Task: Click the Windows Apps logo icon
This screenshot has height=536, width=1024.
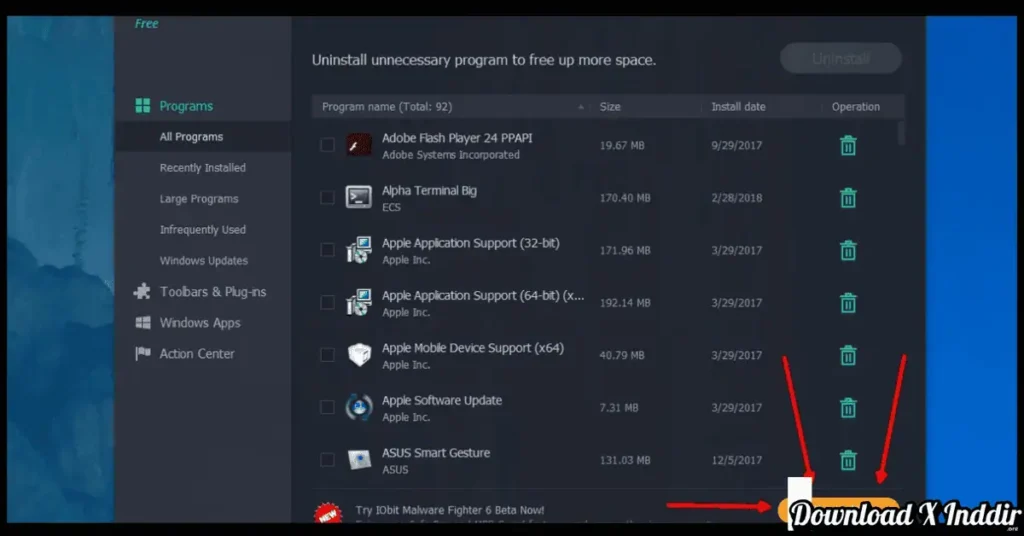Action: tap(142, 323)
